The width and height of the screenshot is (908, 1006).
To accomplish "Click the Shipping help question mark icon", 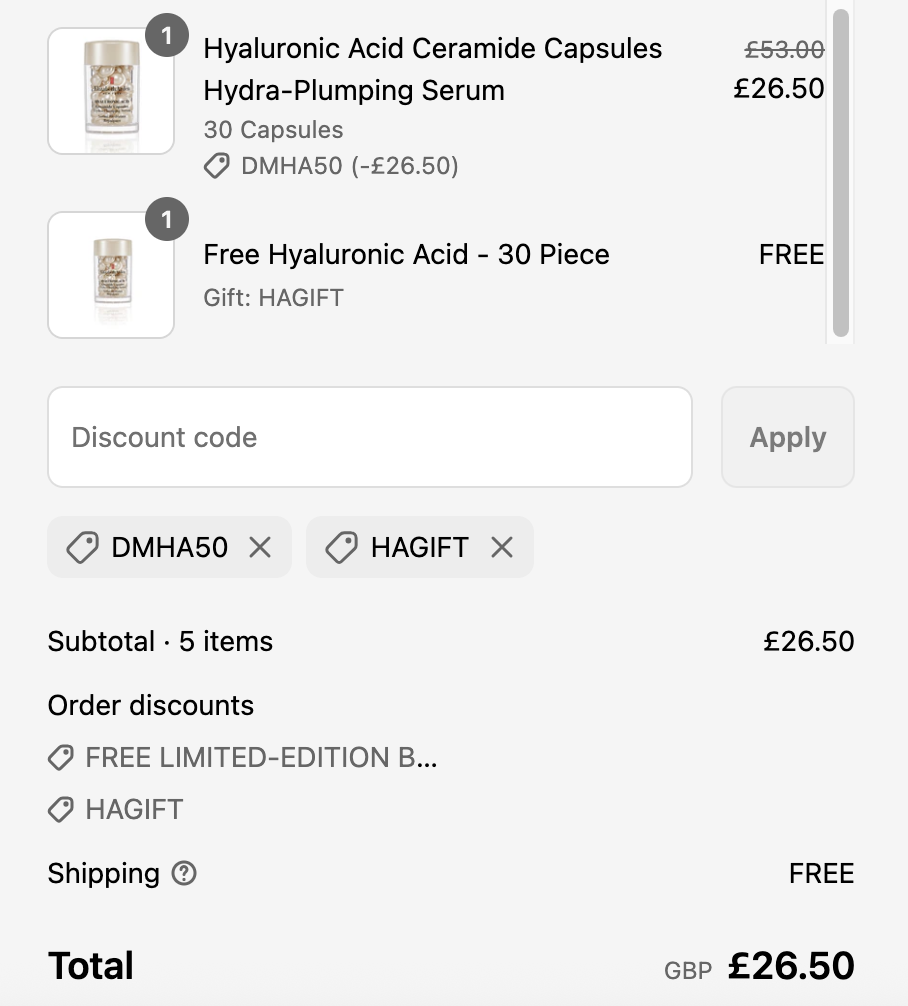I will 184,873.
